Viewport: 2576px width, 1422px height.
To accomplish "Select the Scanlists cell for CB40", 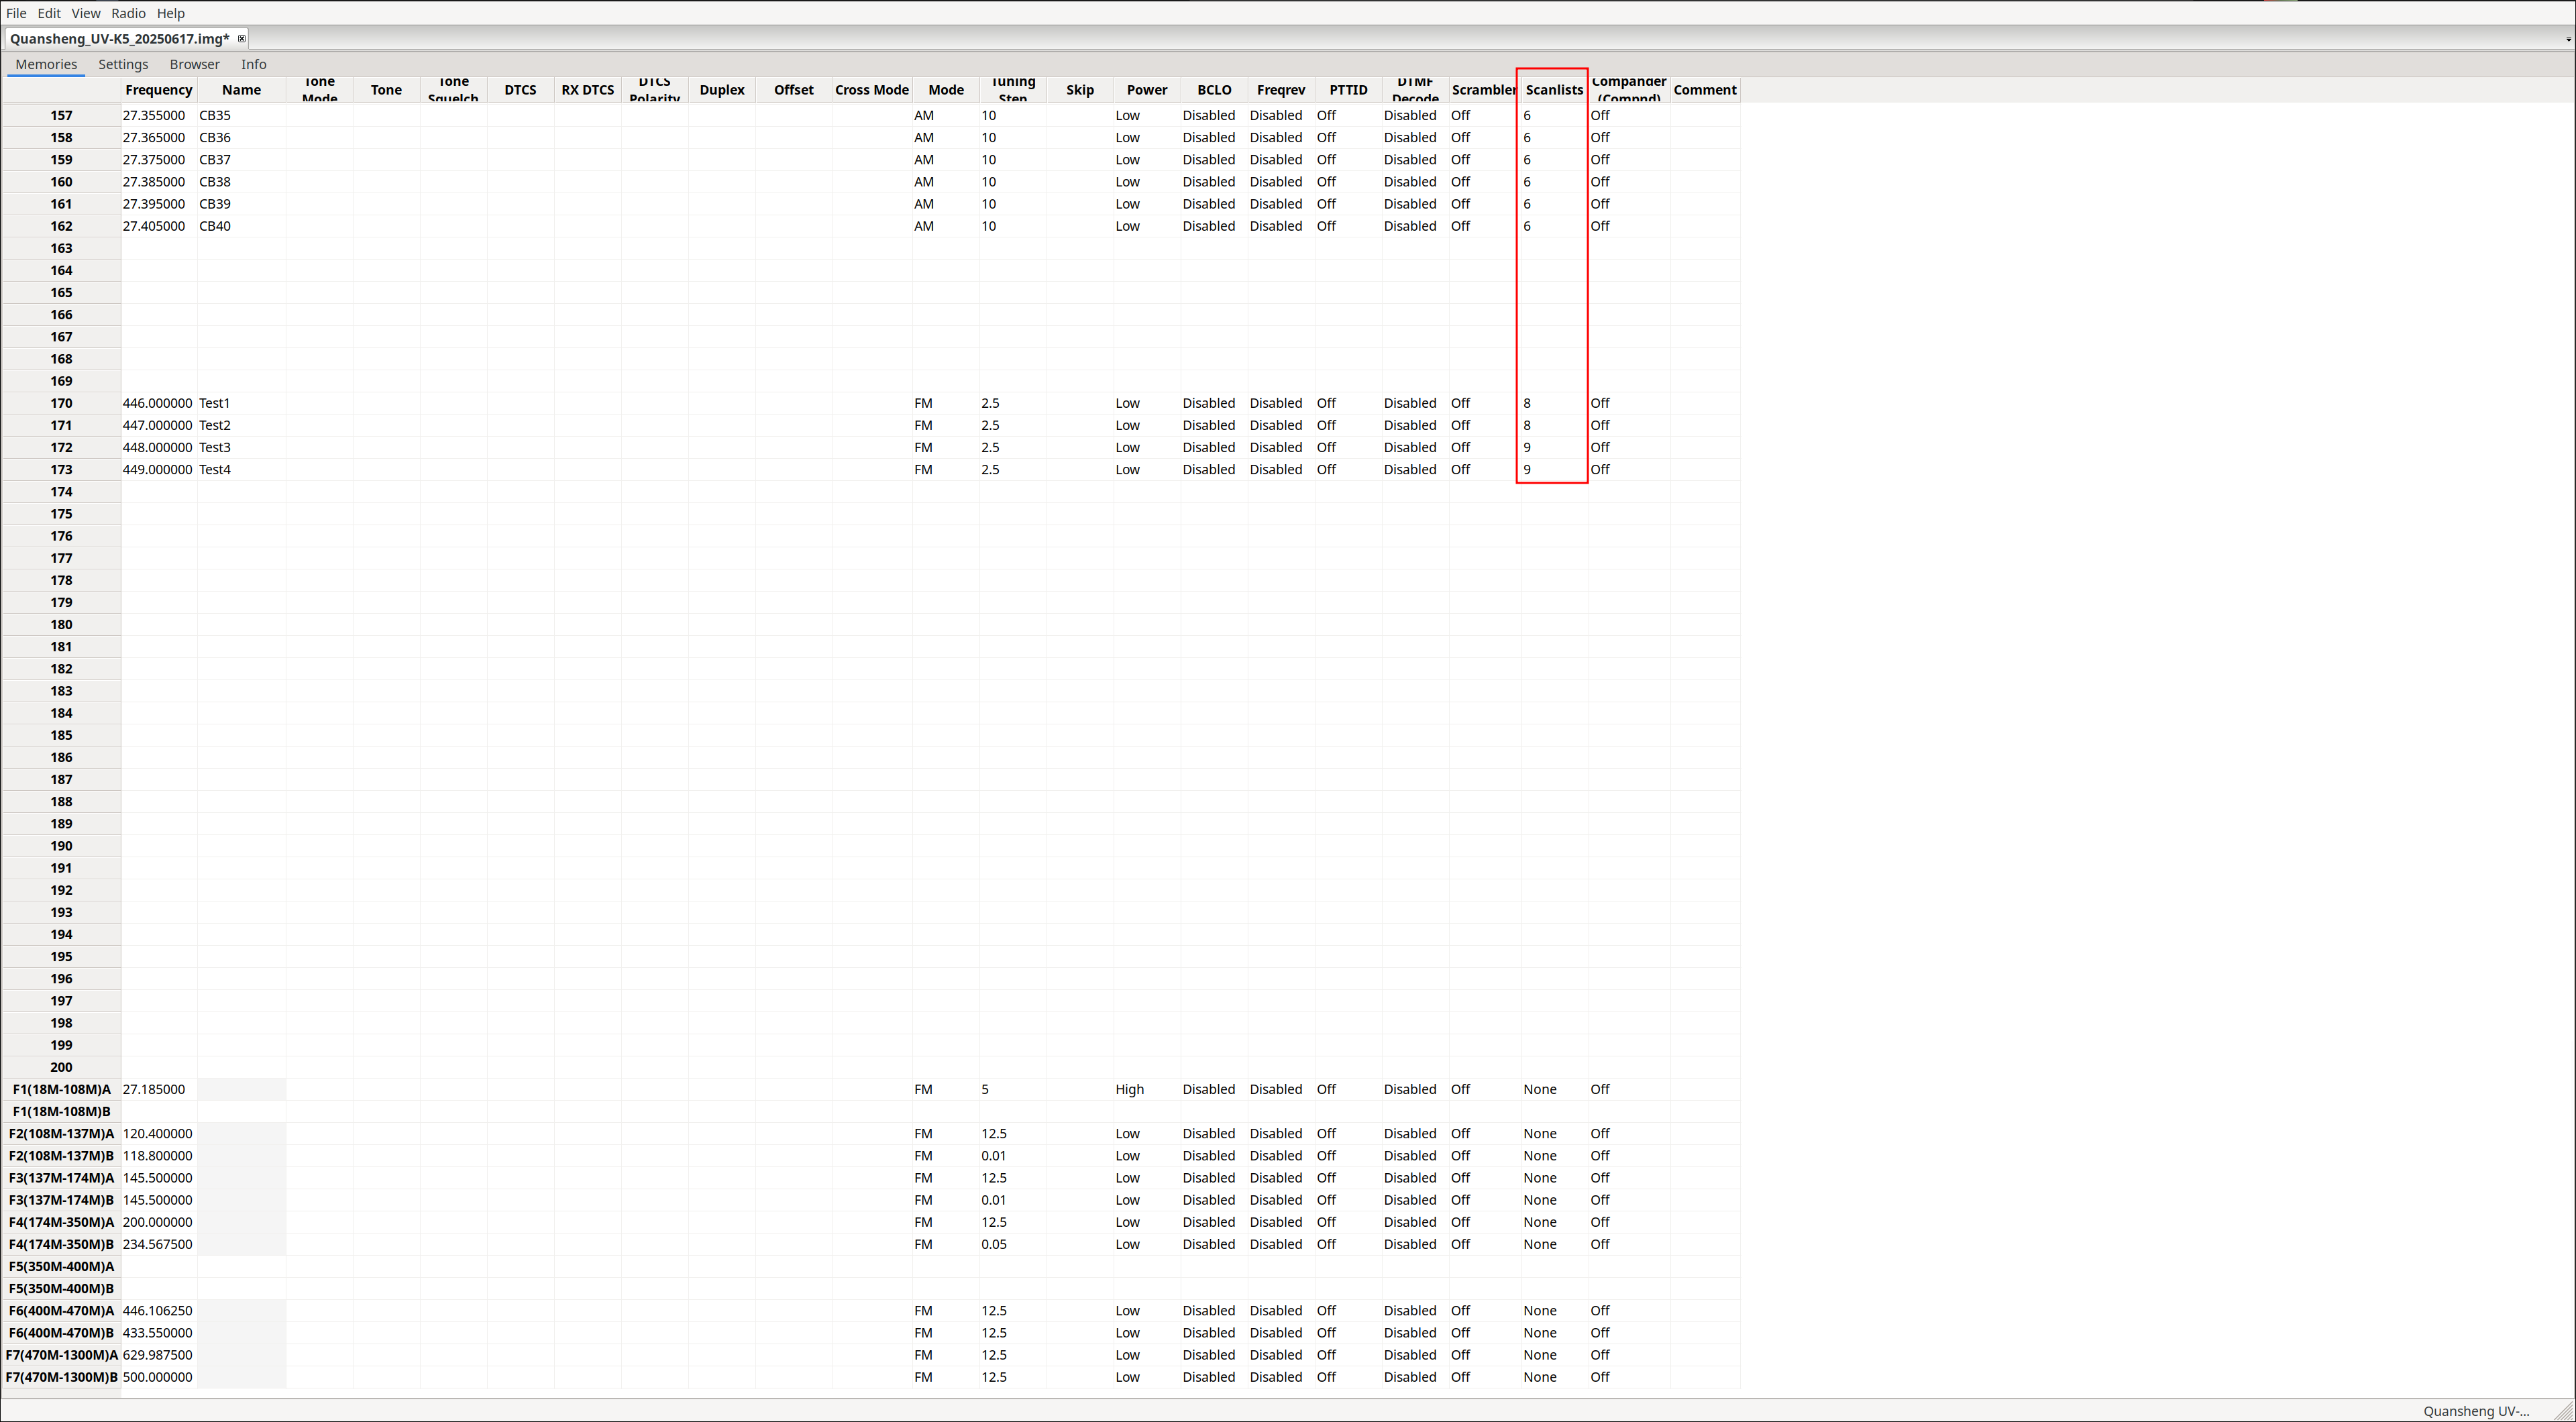I will [x=1553, y=226].
